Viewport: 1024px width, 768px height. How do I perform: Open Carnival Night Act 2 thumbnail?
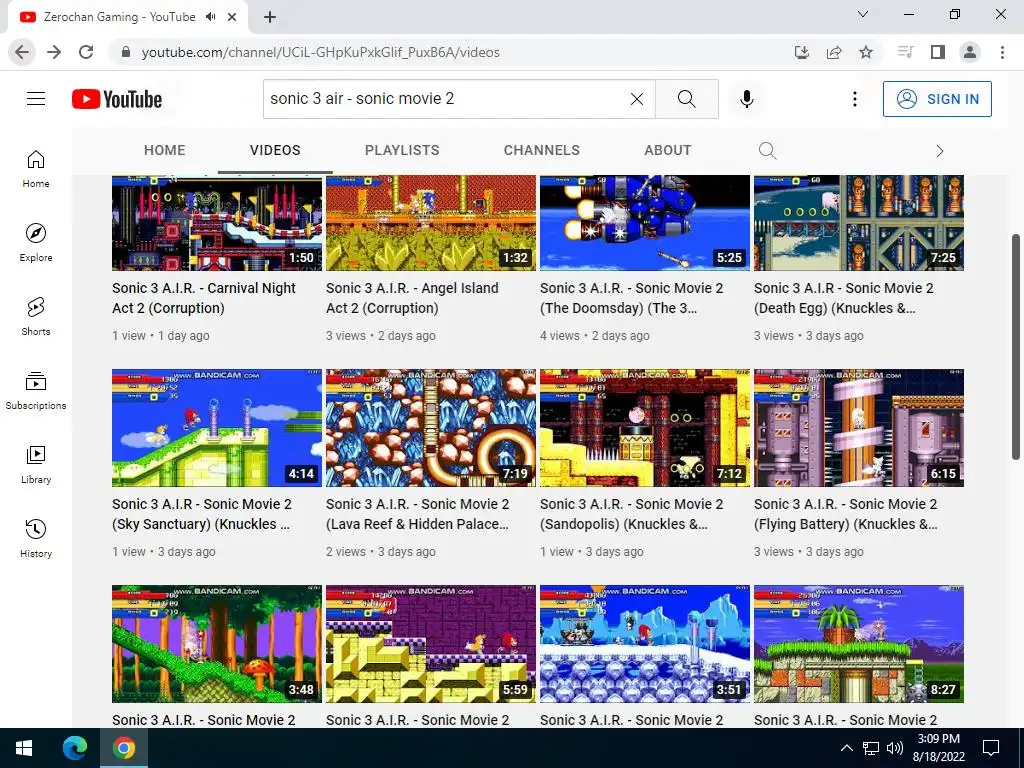[217, 223]
